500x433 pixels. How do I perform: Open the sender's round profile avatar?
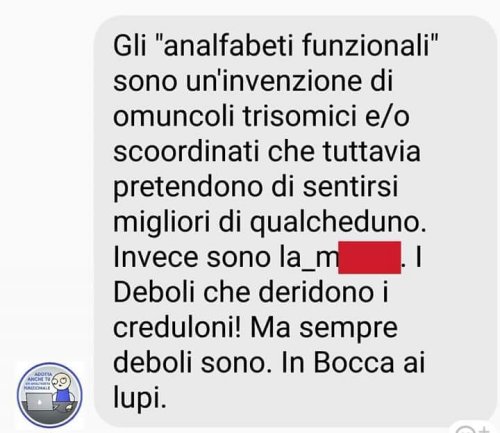tap(50, 395)
